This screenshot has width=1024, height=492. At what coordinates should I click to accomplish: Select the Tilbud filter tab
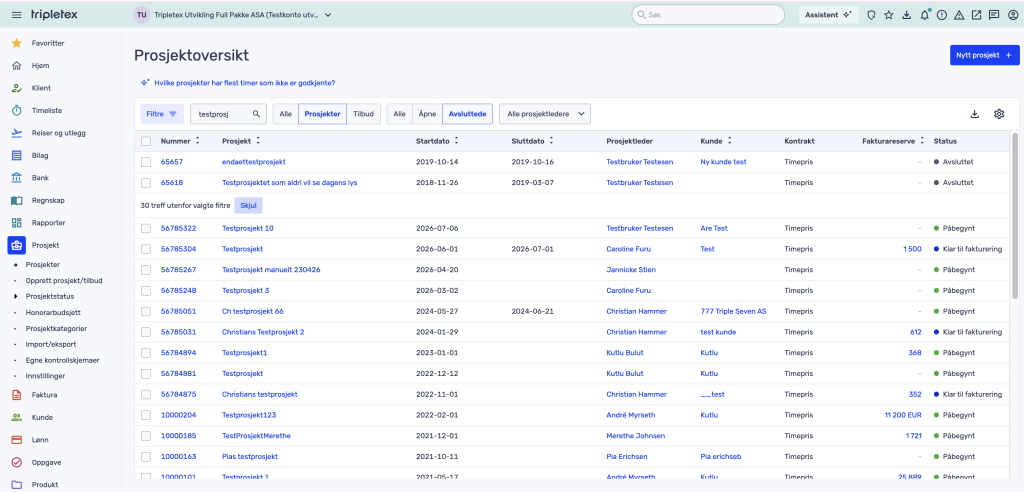click(363, 114)
